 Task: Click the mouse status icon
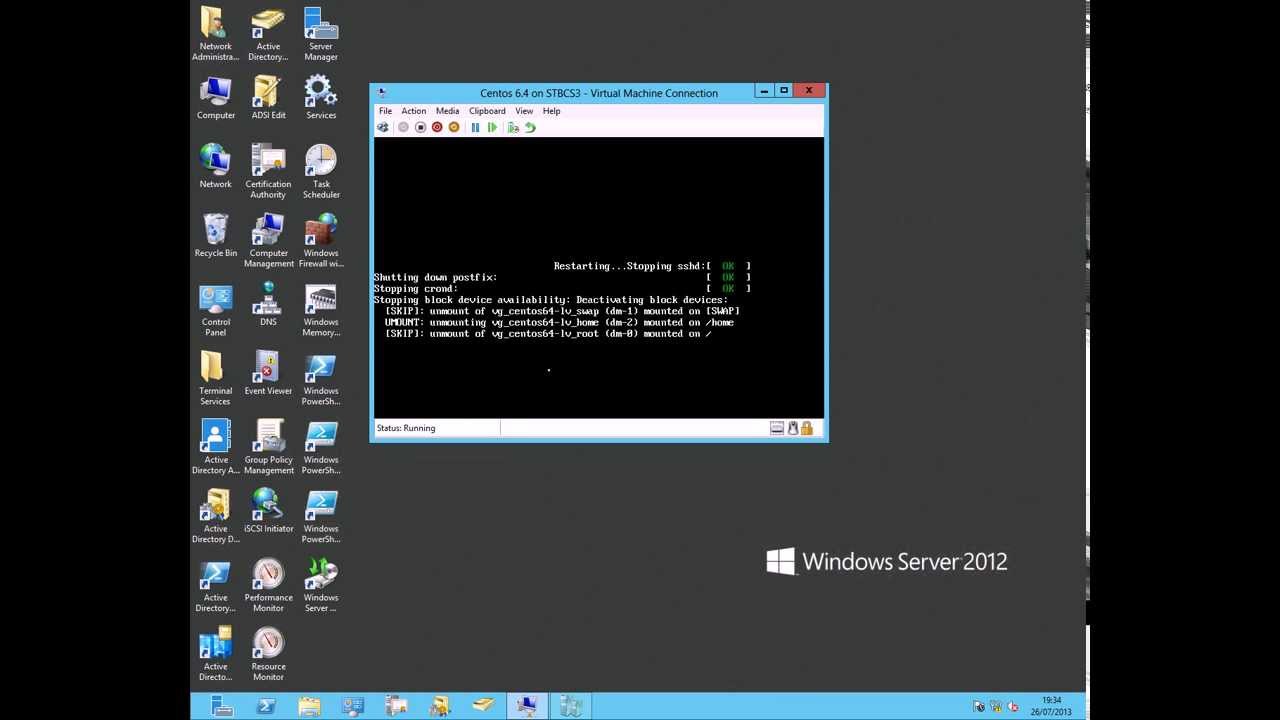[x=793, y=428]
